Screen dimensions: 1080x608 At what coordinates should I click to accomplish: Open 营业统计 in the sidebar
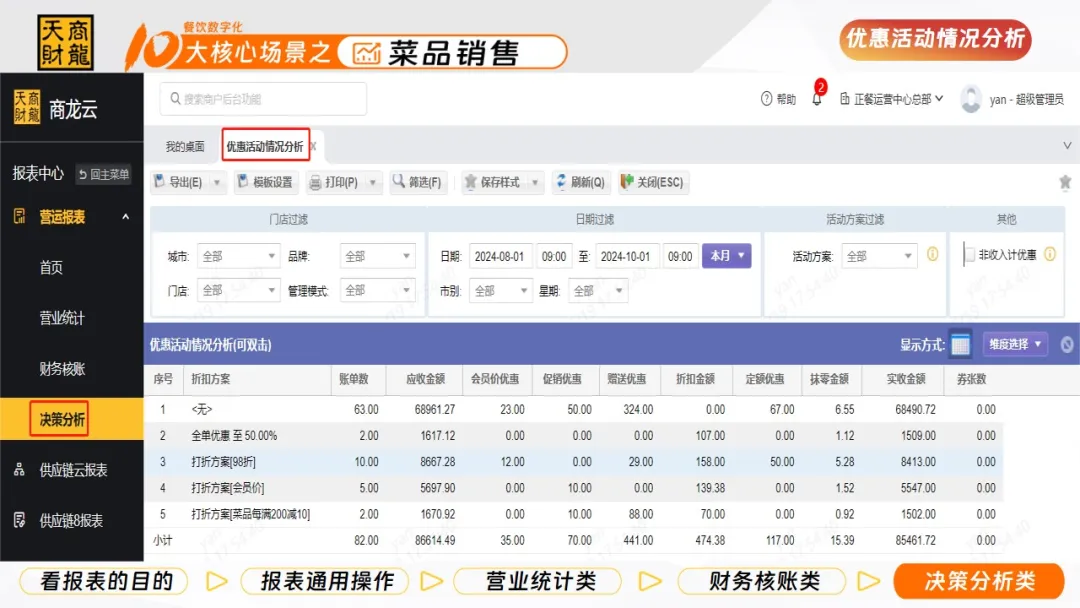(62, 318)
